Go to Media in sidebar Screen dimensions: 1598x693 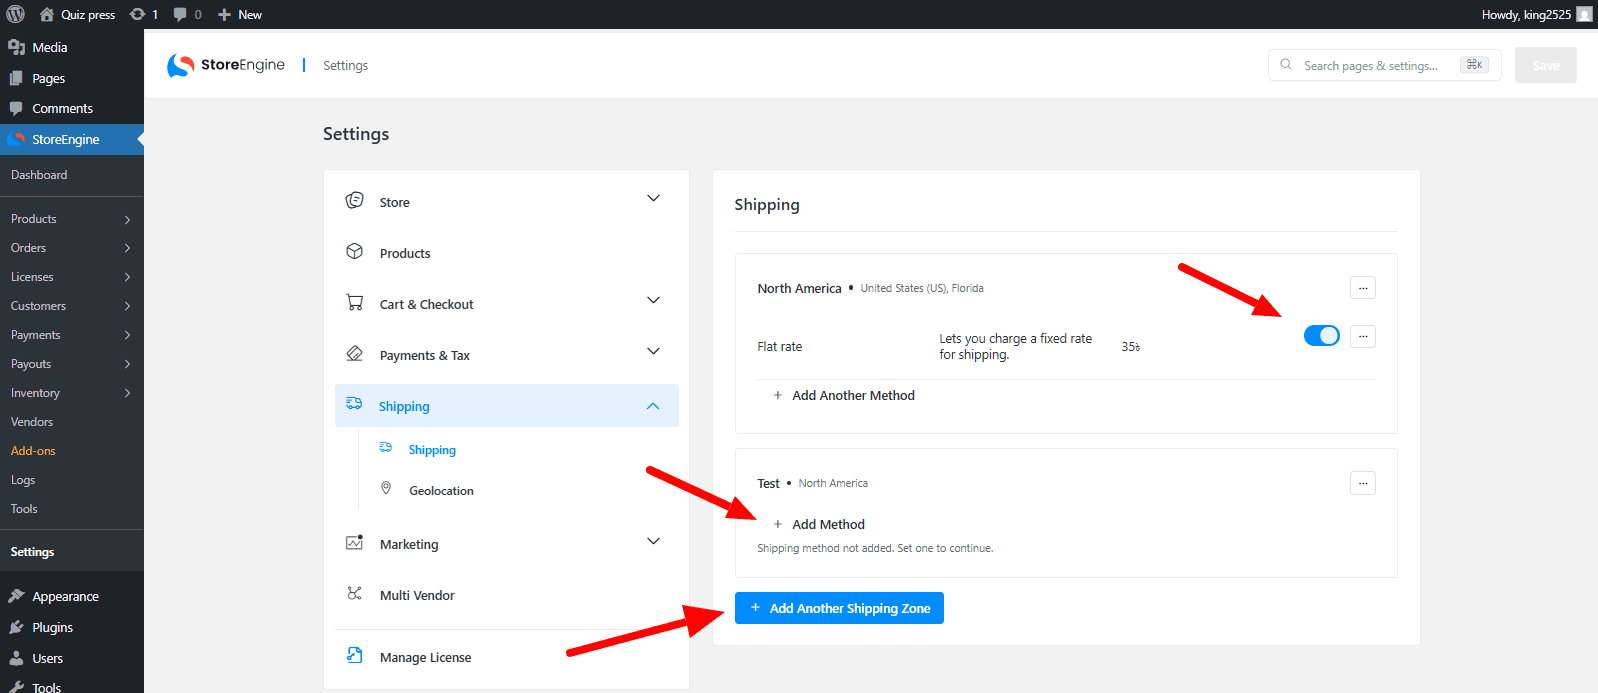click(x=72, y=47)
